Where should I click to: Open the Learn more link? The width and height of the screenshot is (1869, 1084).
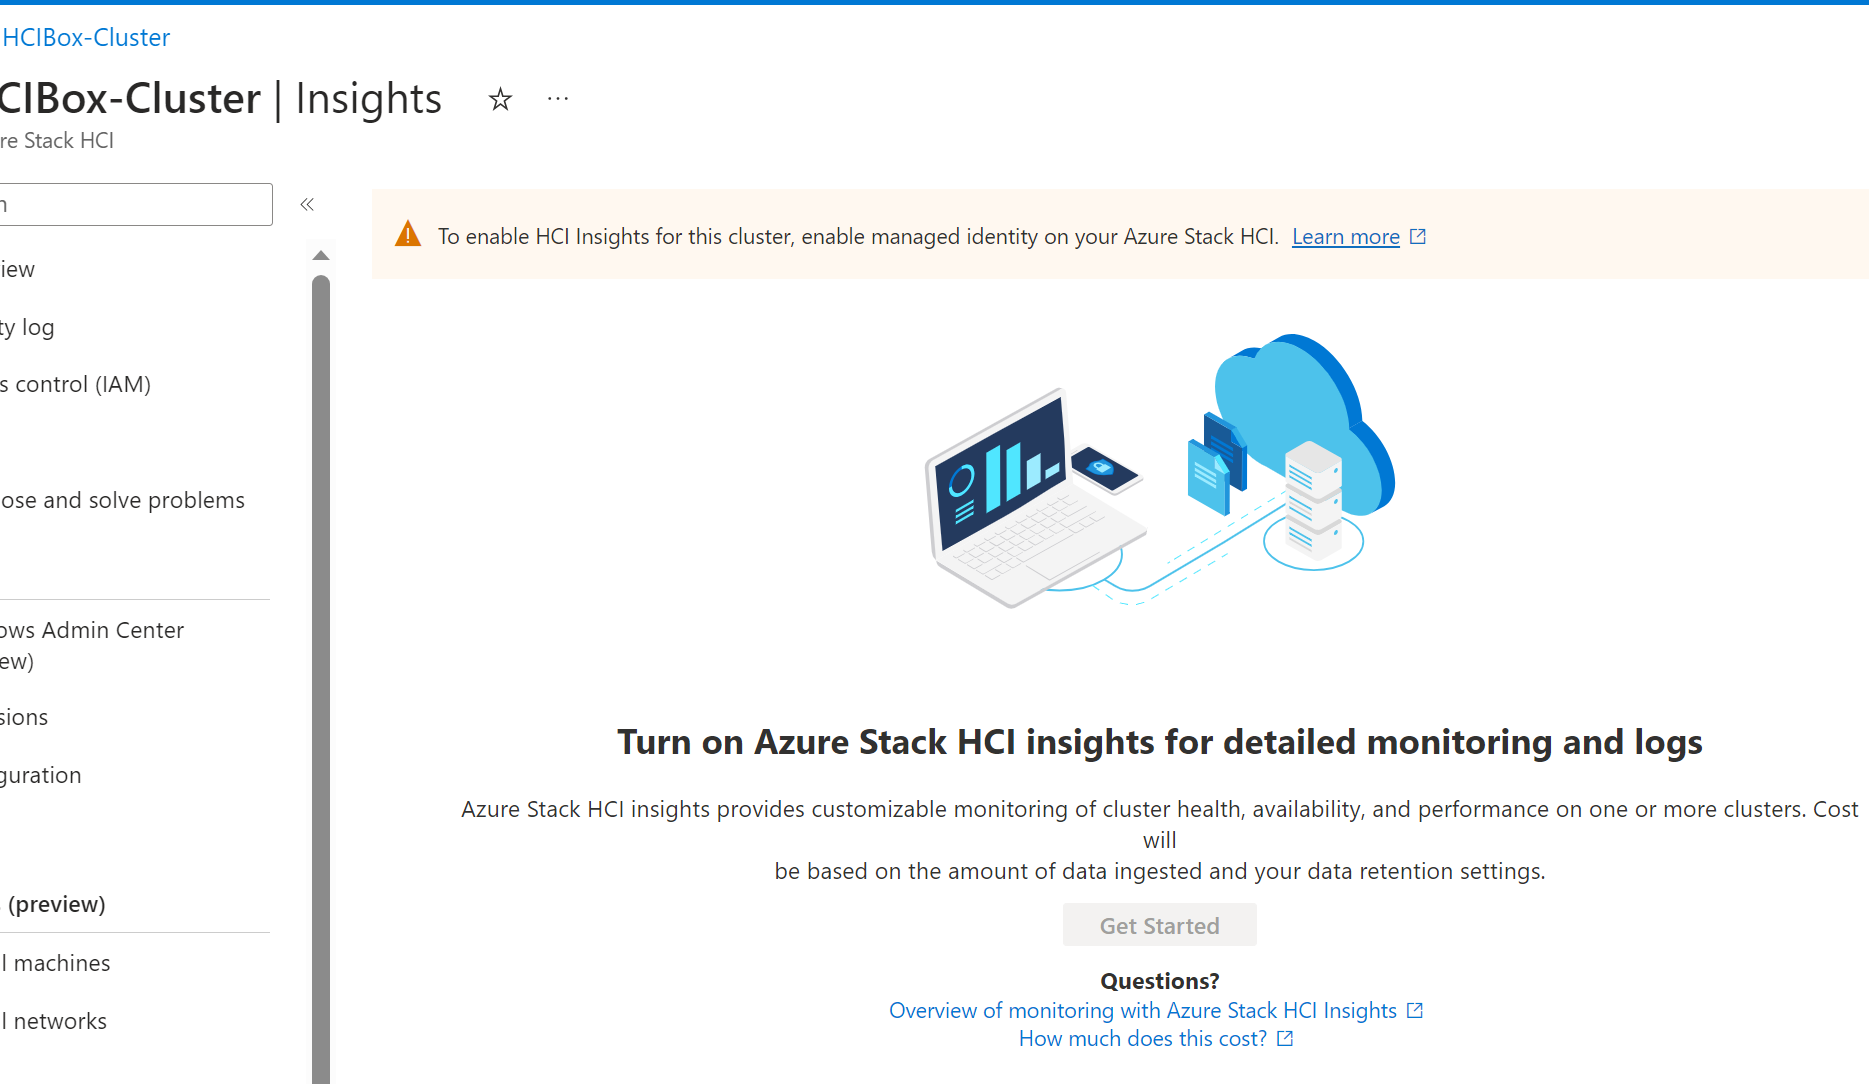(x=1345, y=236)
